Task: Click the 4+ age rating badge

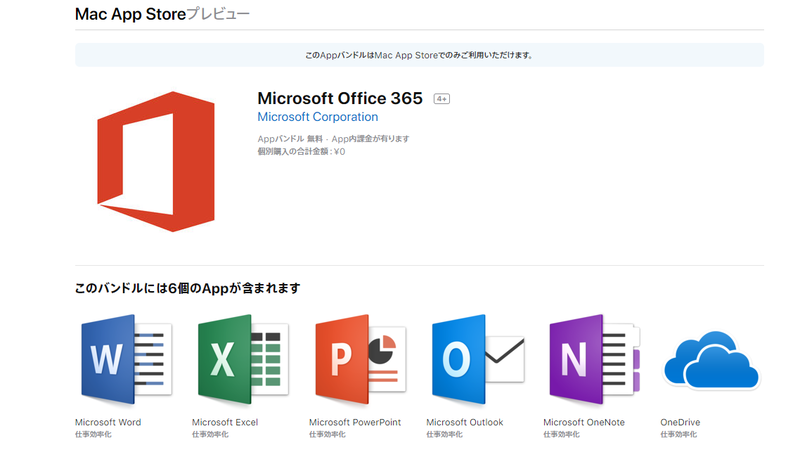Action: pos(442,99)
